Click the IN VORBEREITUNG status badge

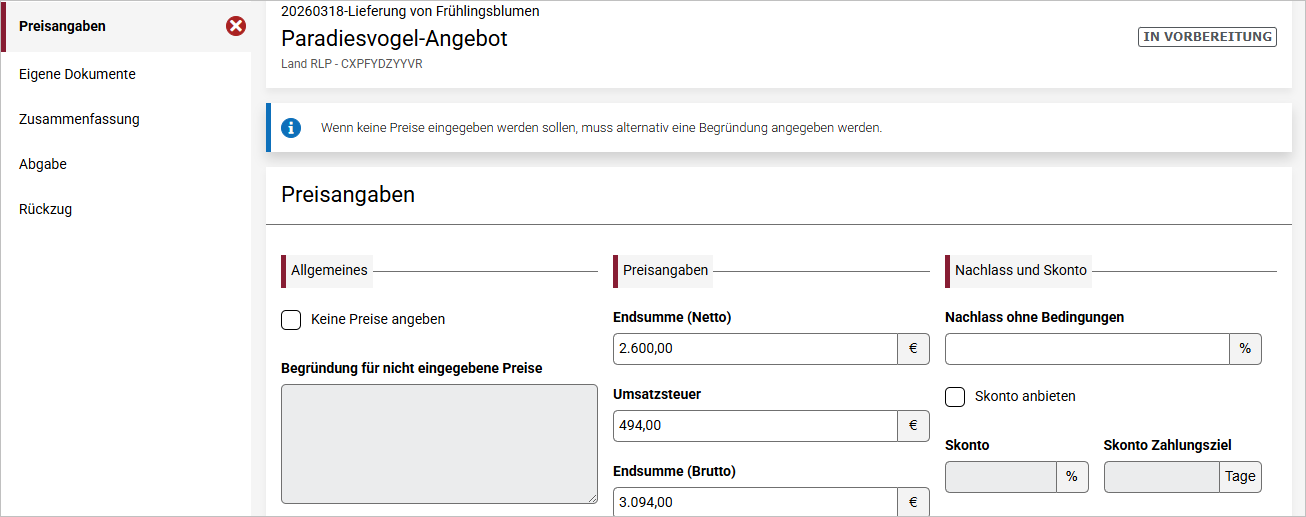pos(1207,37)
